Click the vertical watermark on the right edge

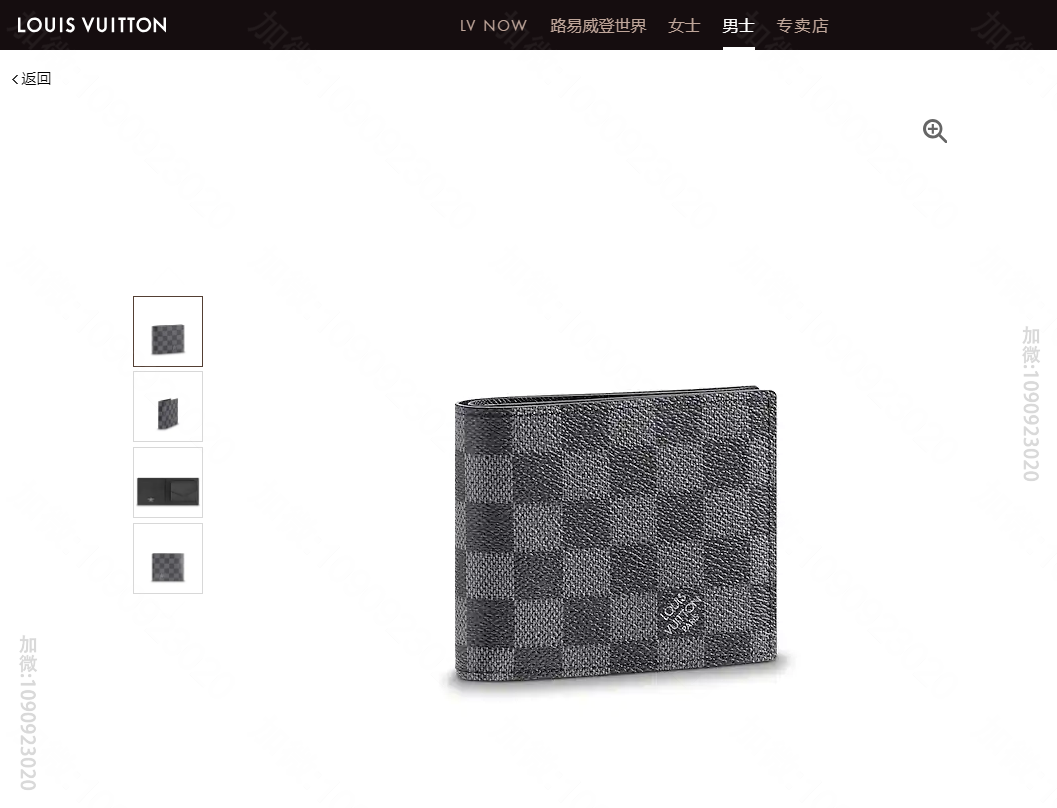tap(1031, 404)
